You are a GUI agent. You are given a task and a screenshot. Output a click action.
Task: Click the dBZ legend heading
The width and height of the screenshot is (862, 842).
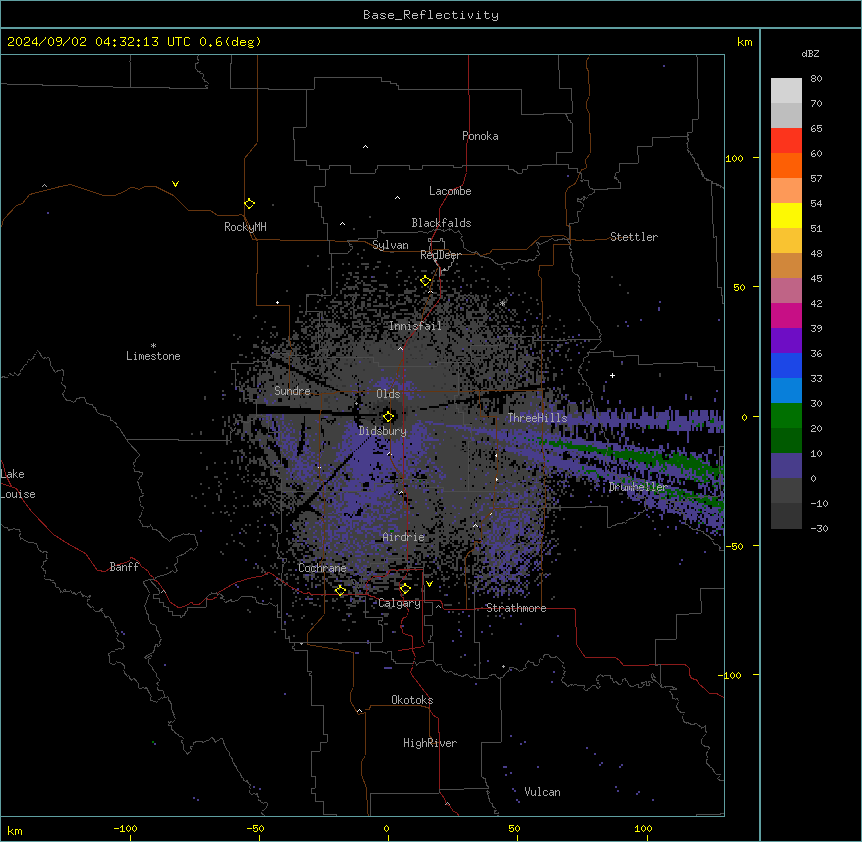[x=810, y=54]
